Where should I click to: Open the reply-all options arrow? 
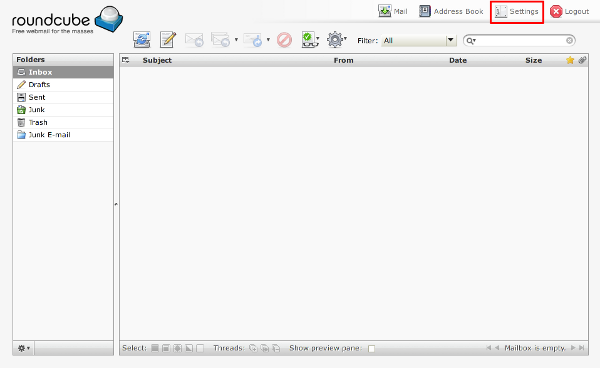(x=236, y=39)
